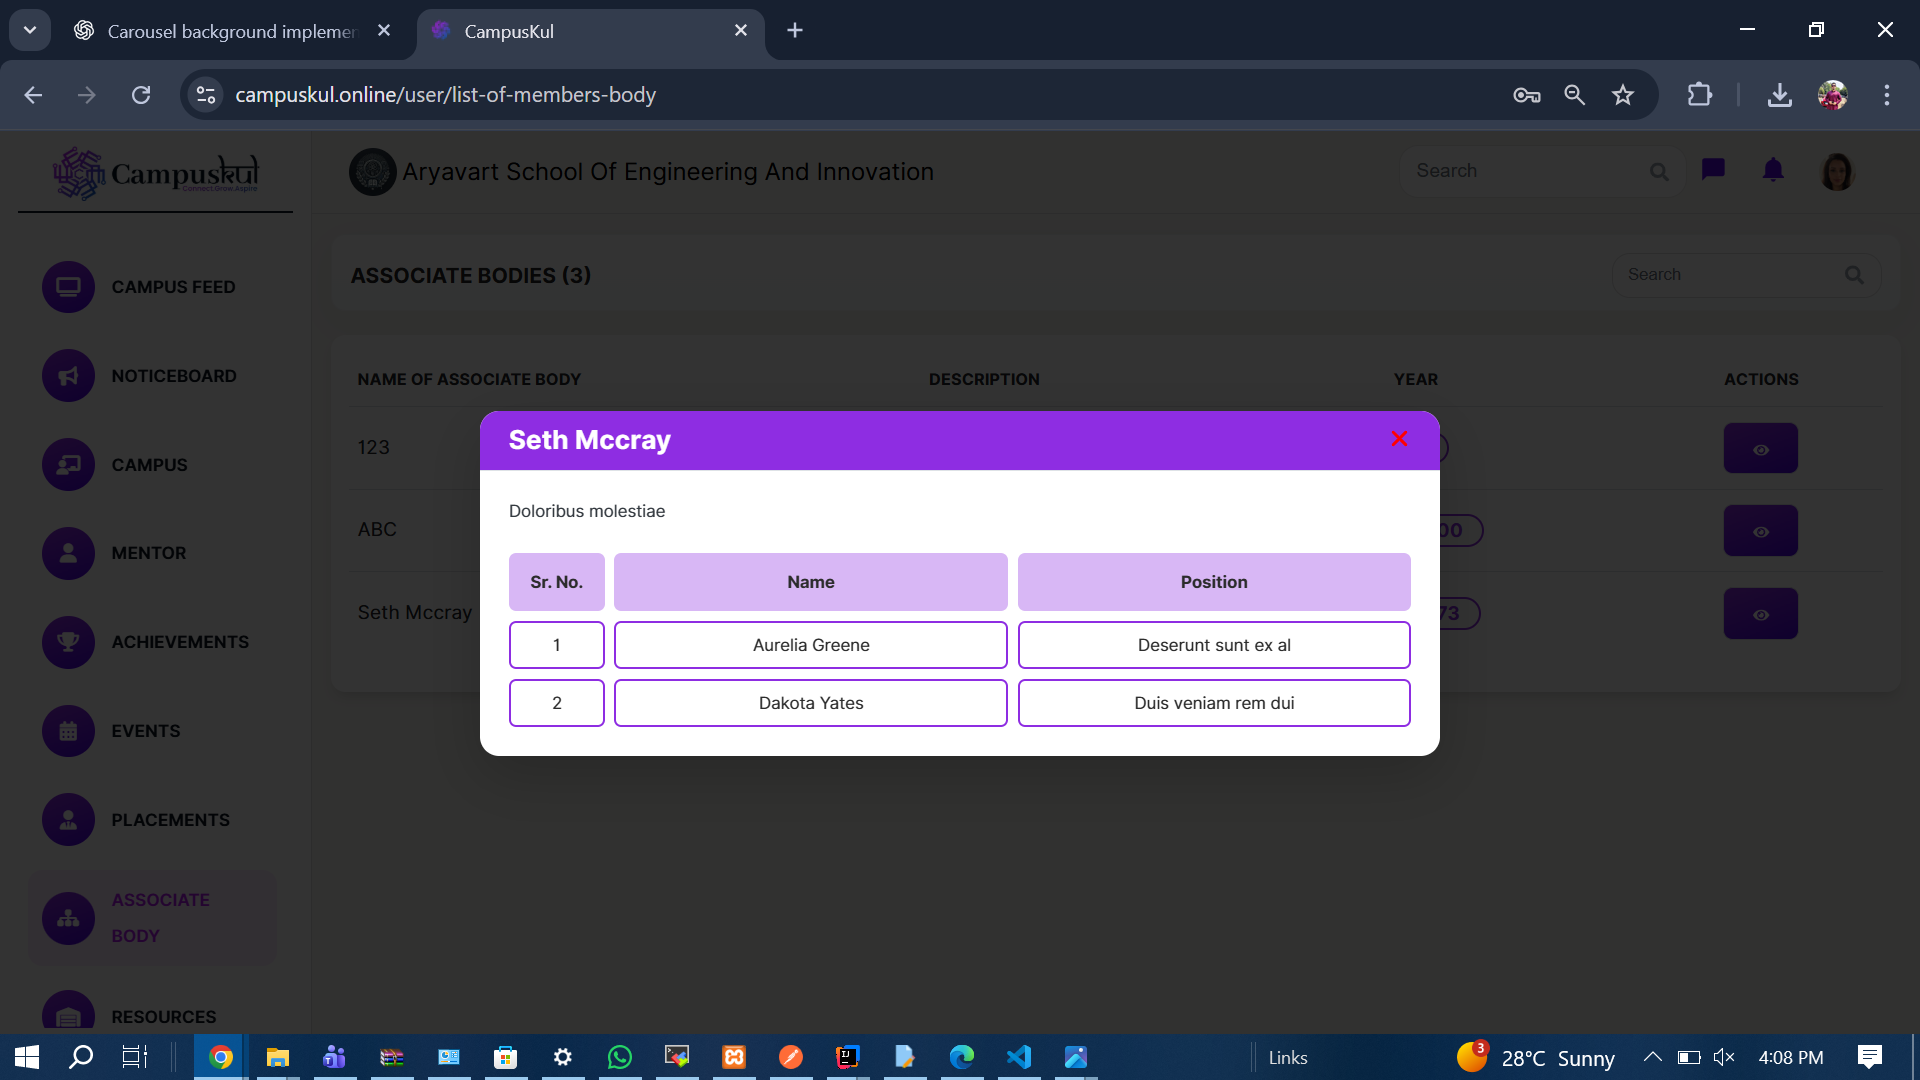This screenshot has width=1920, height=1080.
Task: Toggle eye icon for Seth Mccray row
Action: [1760, 614]
